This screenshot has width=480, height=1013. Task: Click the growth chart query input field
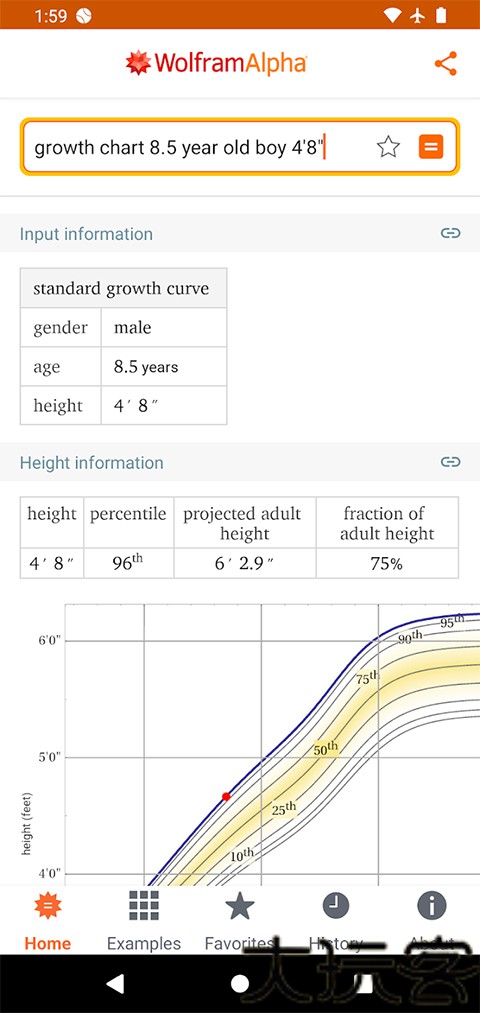[x=200, y=147]
